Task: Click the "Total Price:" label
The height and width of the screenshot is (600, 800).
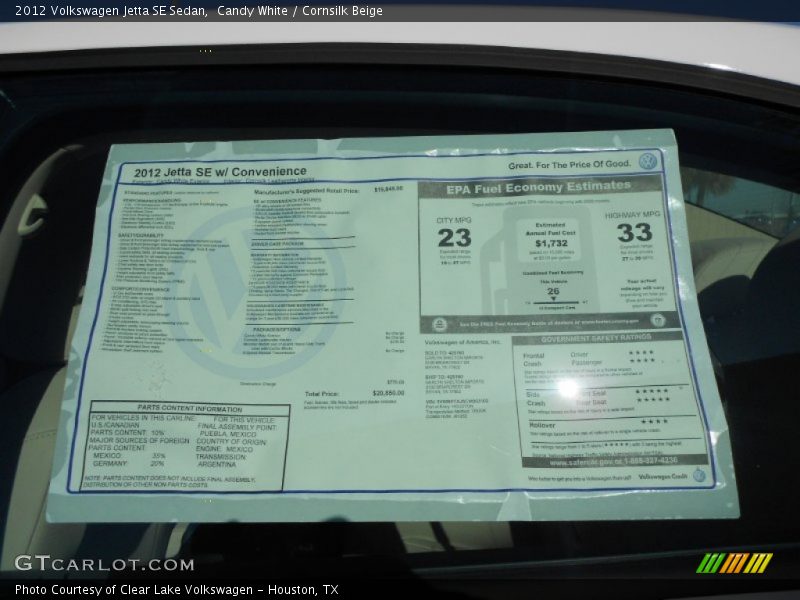Action: coord(321,394)
